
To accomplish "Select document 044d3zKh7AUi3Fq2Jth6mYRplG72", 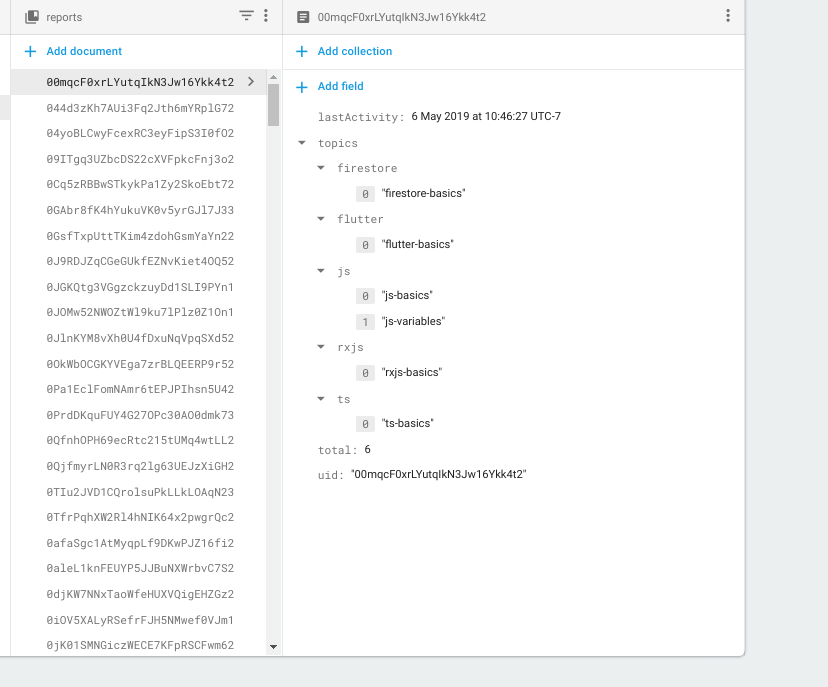I will pyautogui.click(x=140, y=108).
